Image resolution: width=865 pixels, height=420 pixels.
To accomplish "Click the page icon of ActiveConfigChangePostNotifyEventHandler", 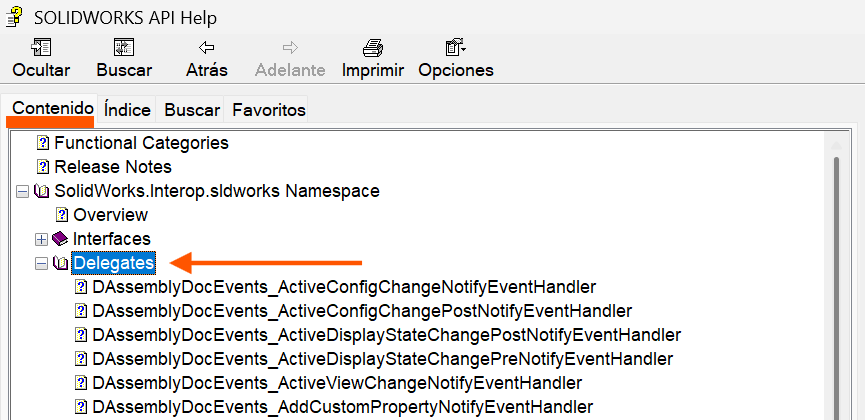I will click(81, 311).
